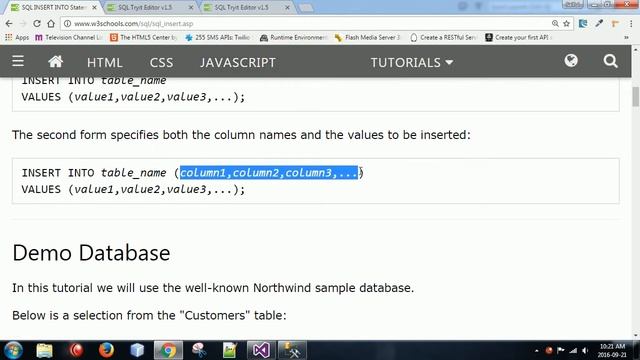The image size is (640, 360).
Task: Switch to SQL INSERT INTO Statement tab
Action: pos(53,7)
